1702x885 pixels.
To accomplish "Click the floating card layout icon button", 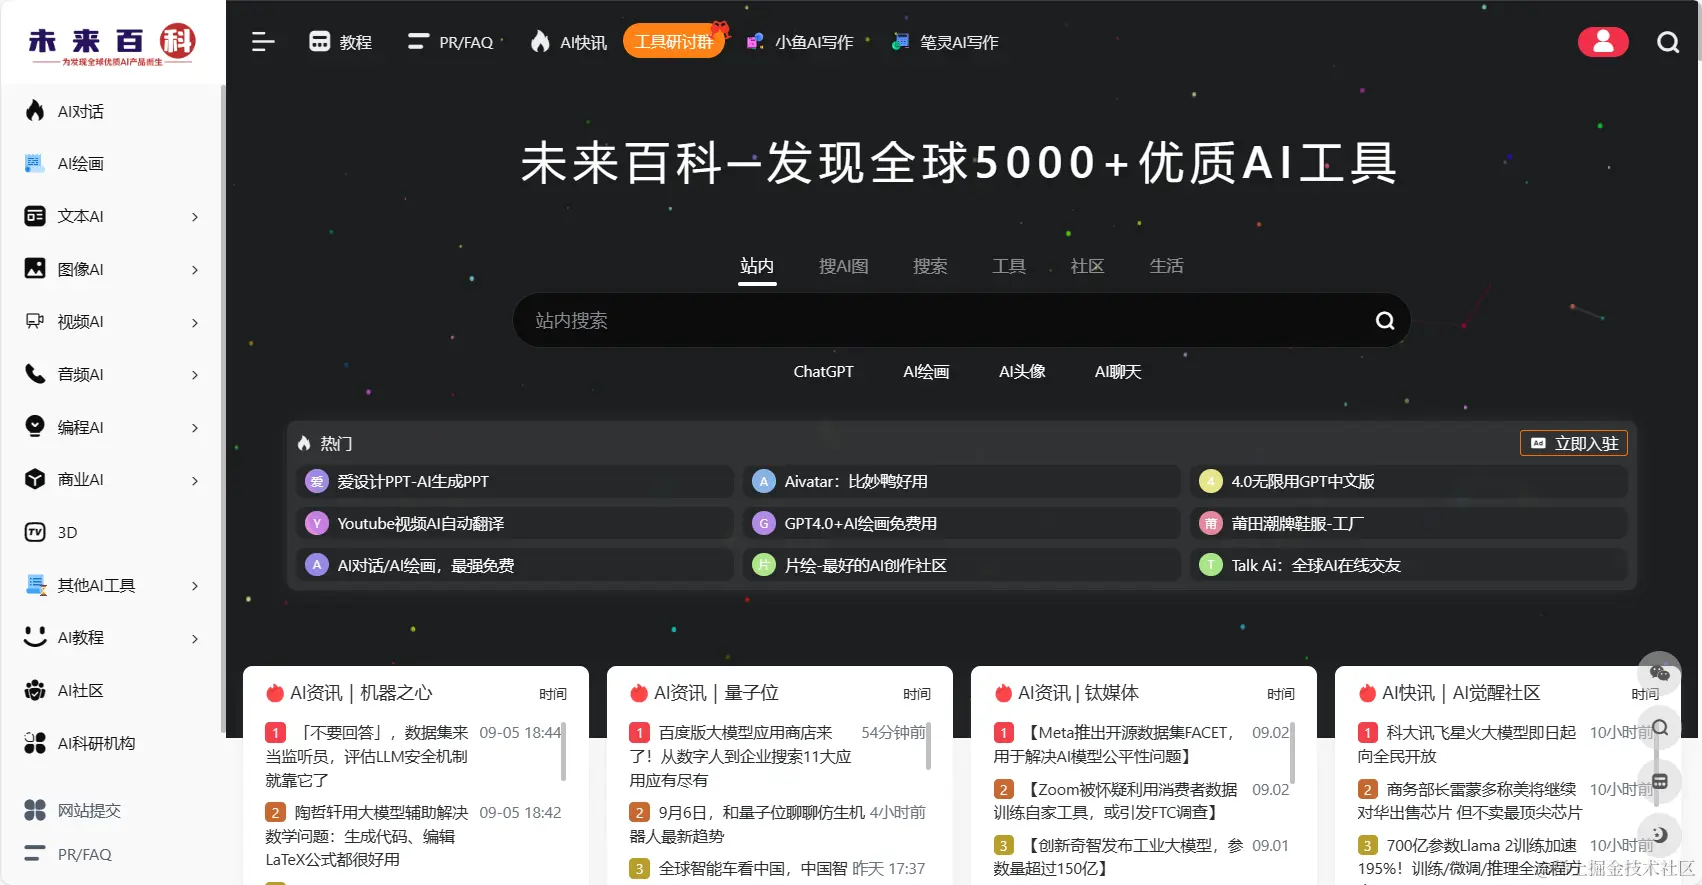I will pos(1660,781).
